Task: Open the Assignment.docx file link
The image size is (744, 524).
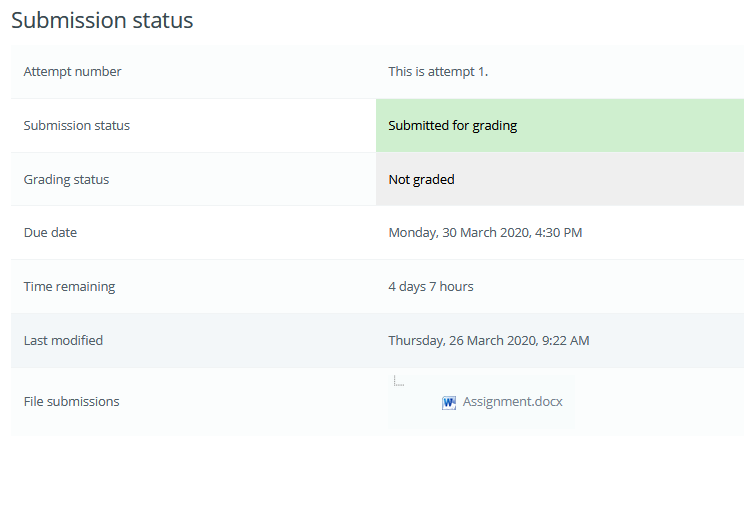Action: pos(512,402)
